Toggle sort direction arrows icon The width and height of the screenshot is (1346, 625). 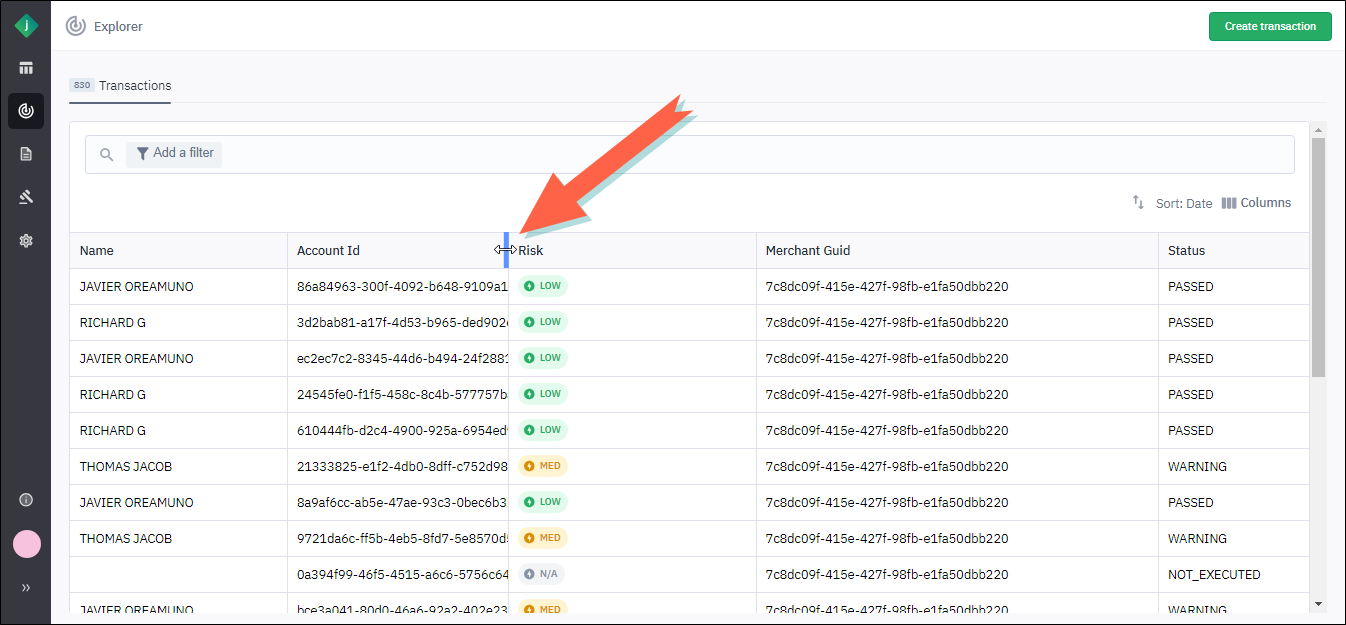1138,202
